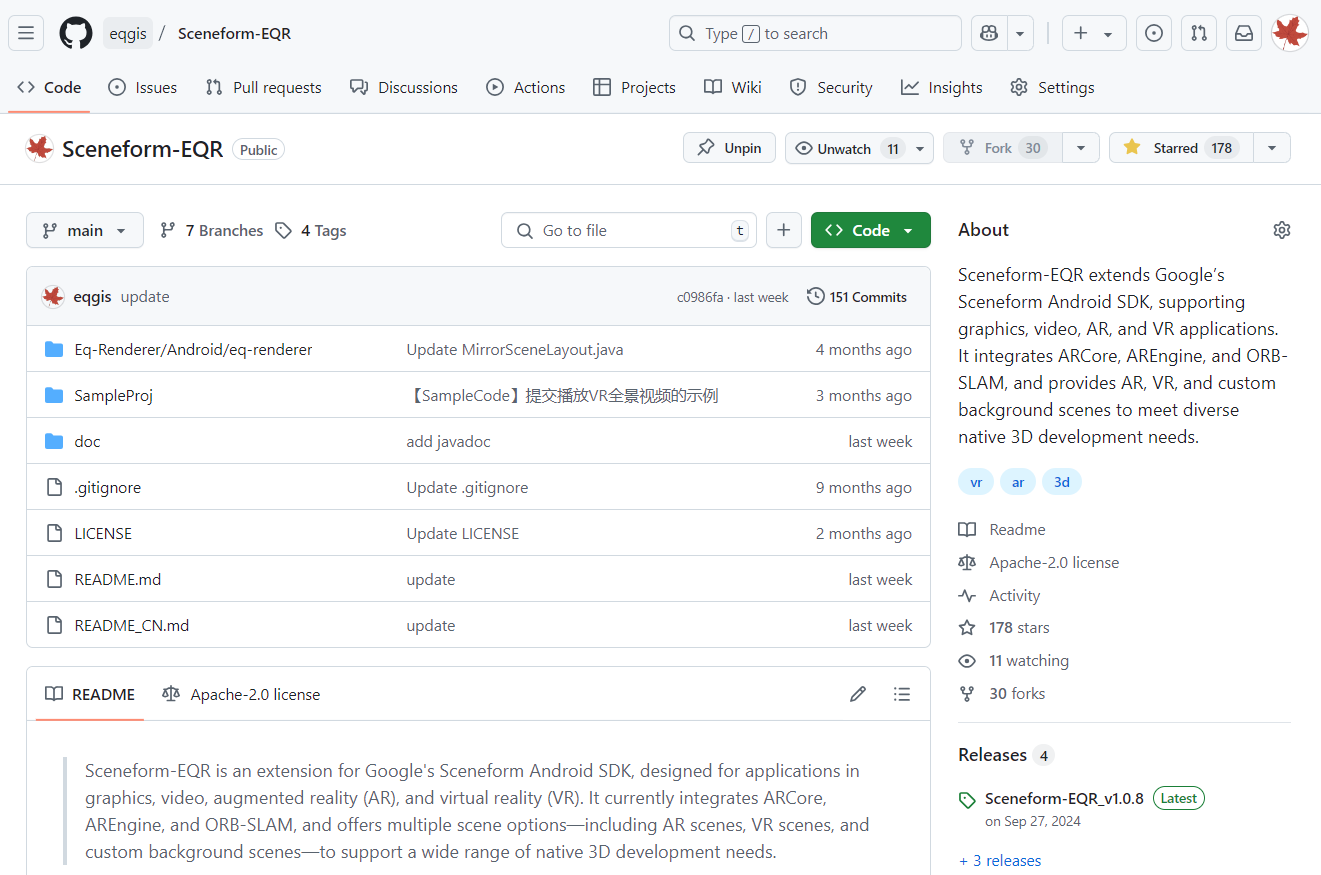View the 178 stars link
Screen dimensions: 1321x875
tap(1019, 628)
